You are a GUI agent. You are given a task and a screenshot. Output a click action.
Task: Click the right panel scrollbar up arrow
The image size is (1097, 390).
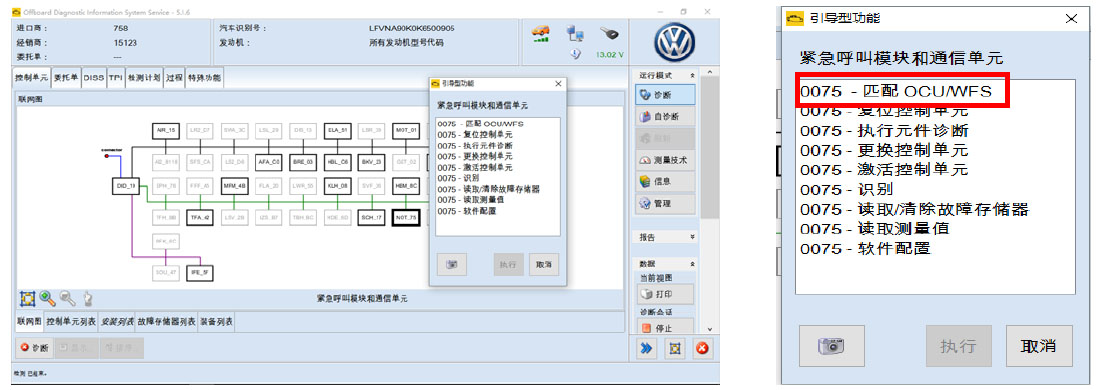click(709, 73)
